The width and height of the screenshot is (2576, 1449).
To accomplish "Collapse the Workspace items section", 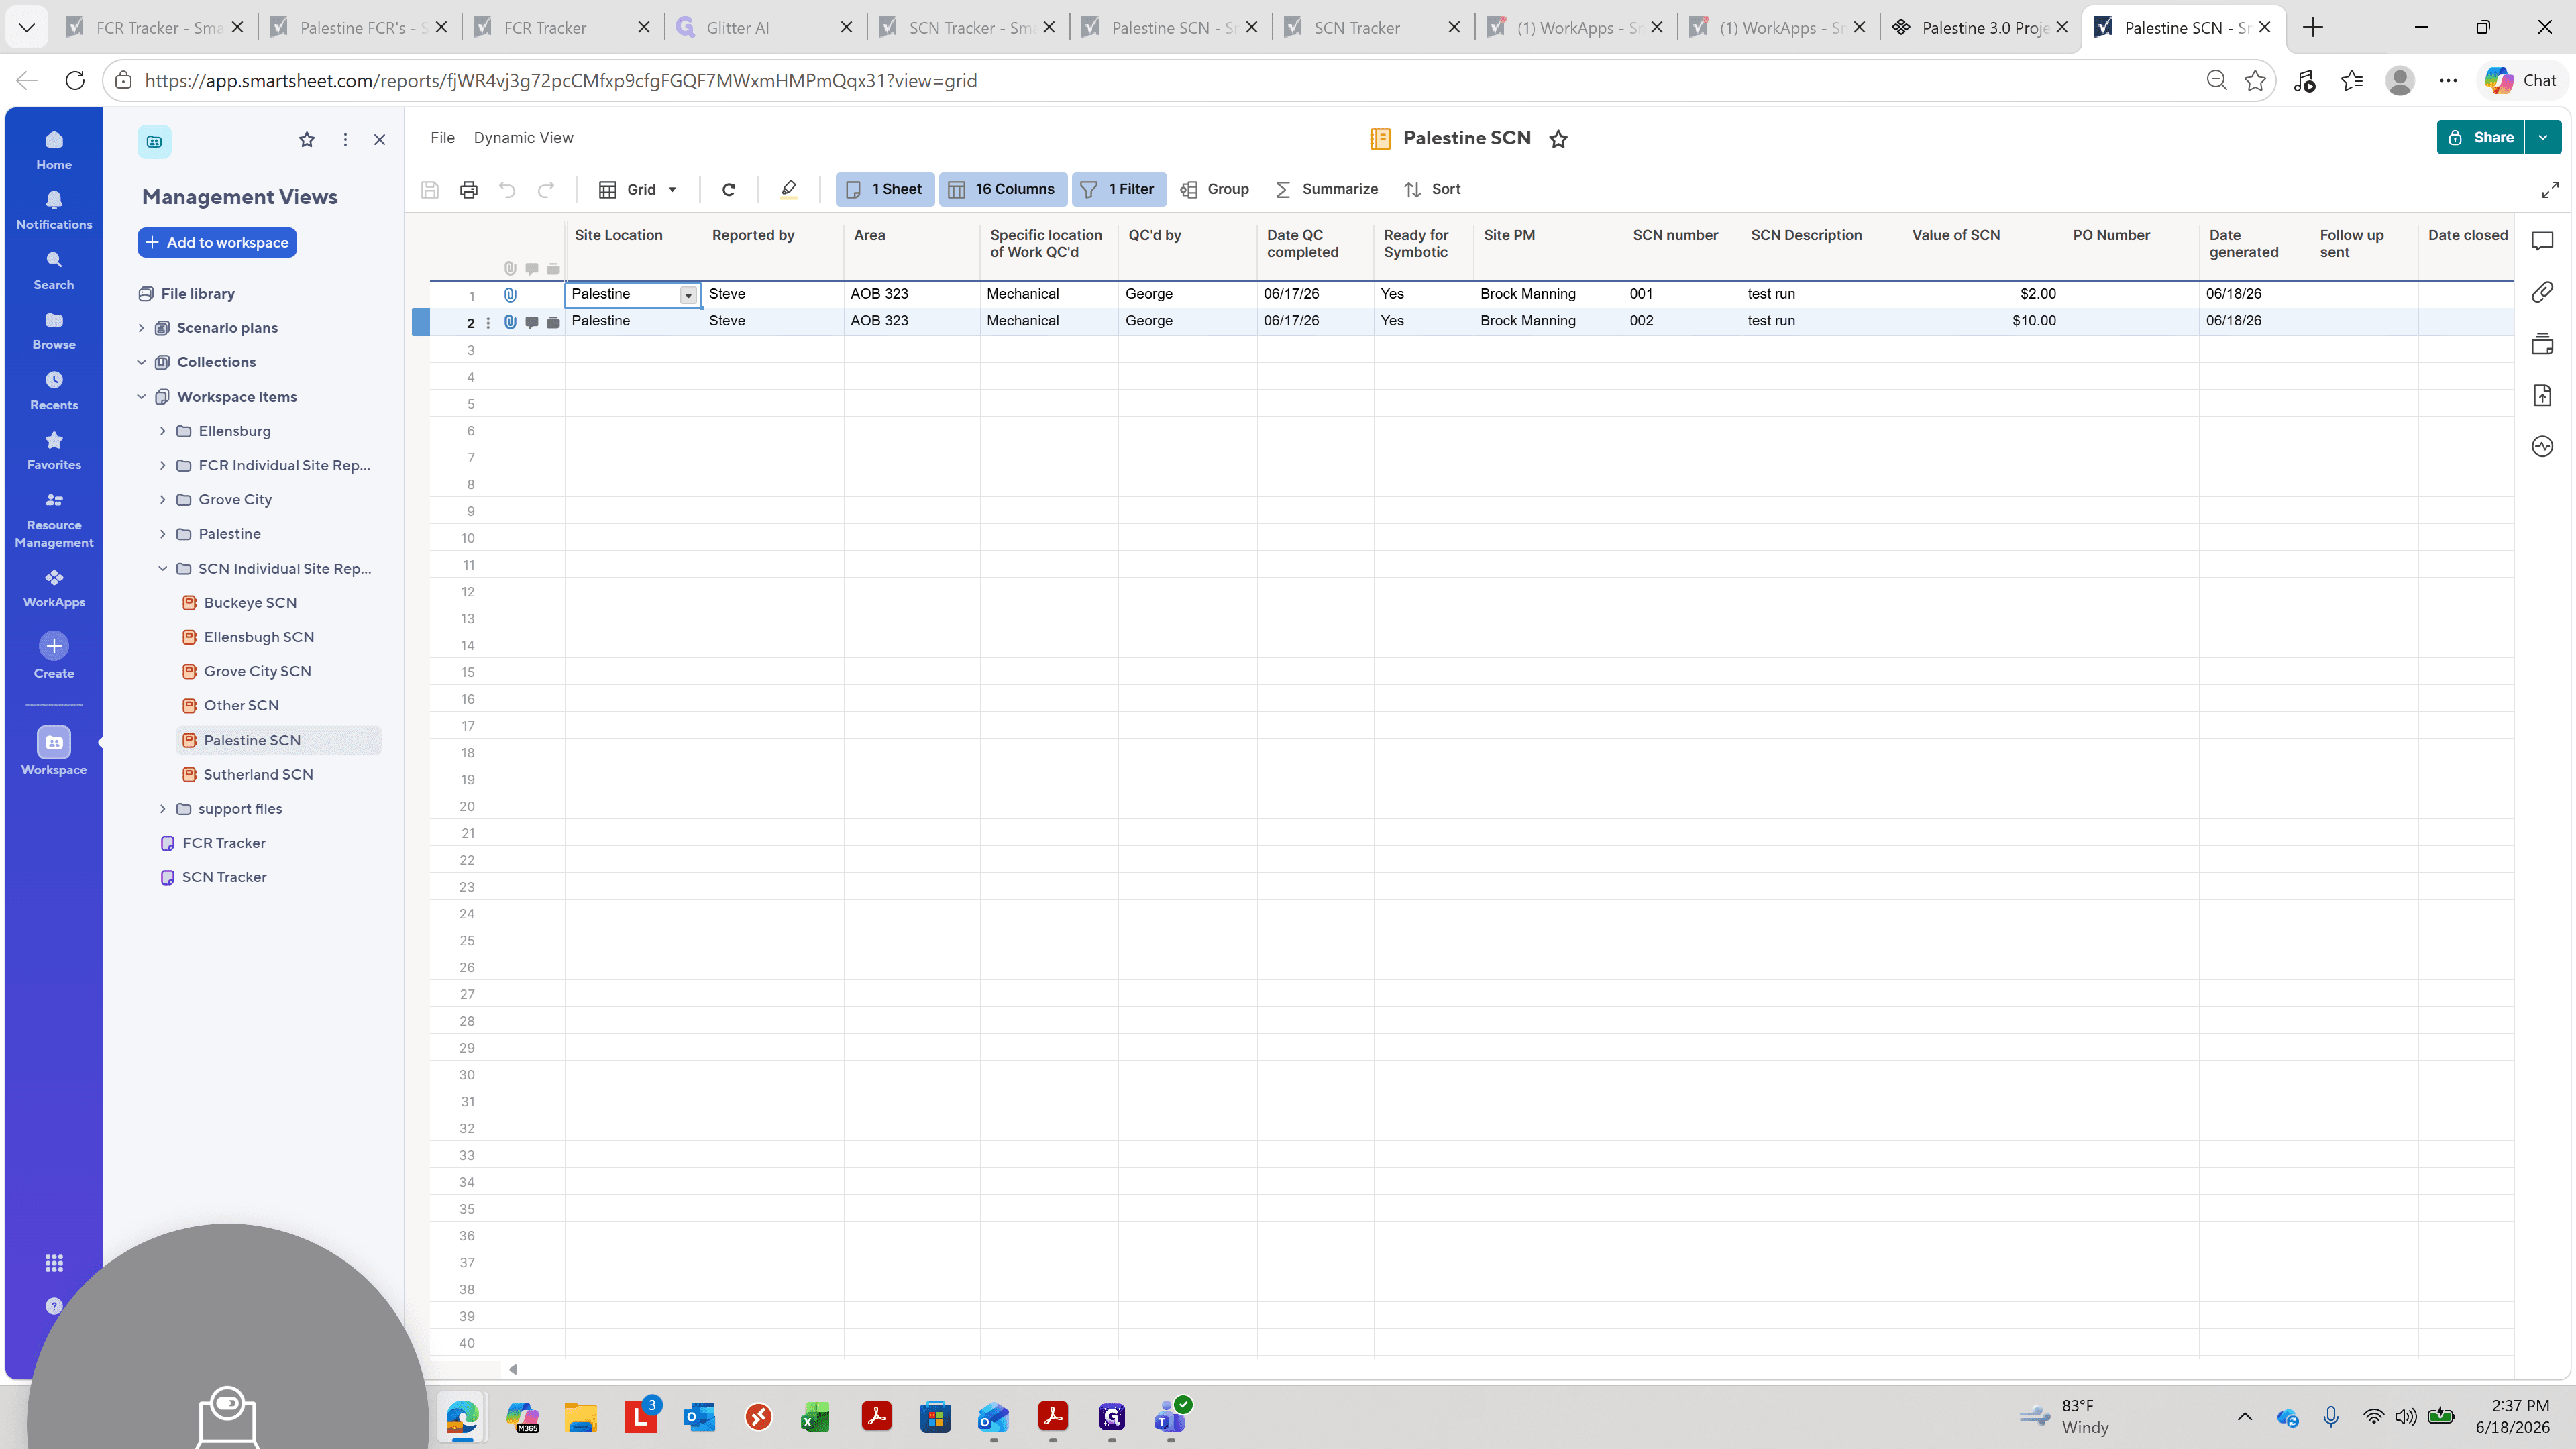I will [141, 397].
